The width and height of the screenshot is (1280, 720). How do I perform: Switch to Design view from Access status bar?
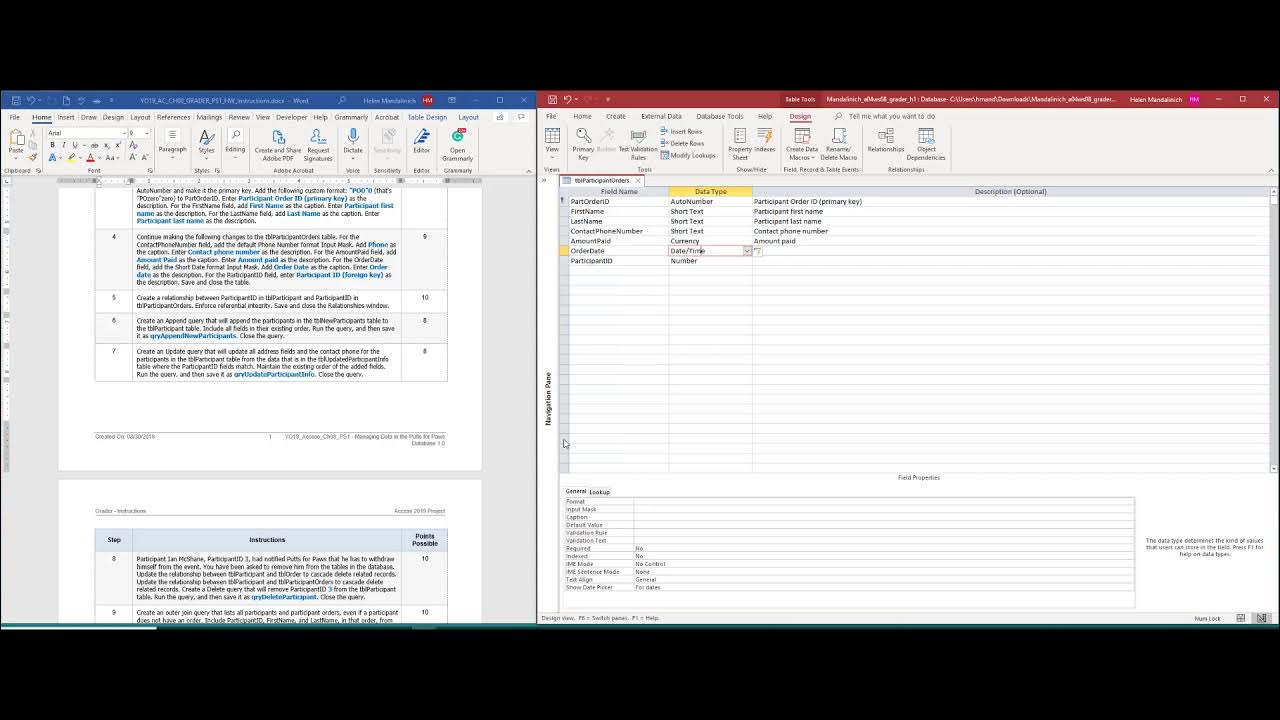(x=1262, y=618)
